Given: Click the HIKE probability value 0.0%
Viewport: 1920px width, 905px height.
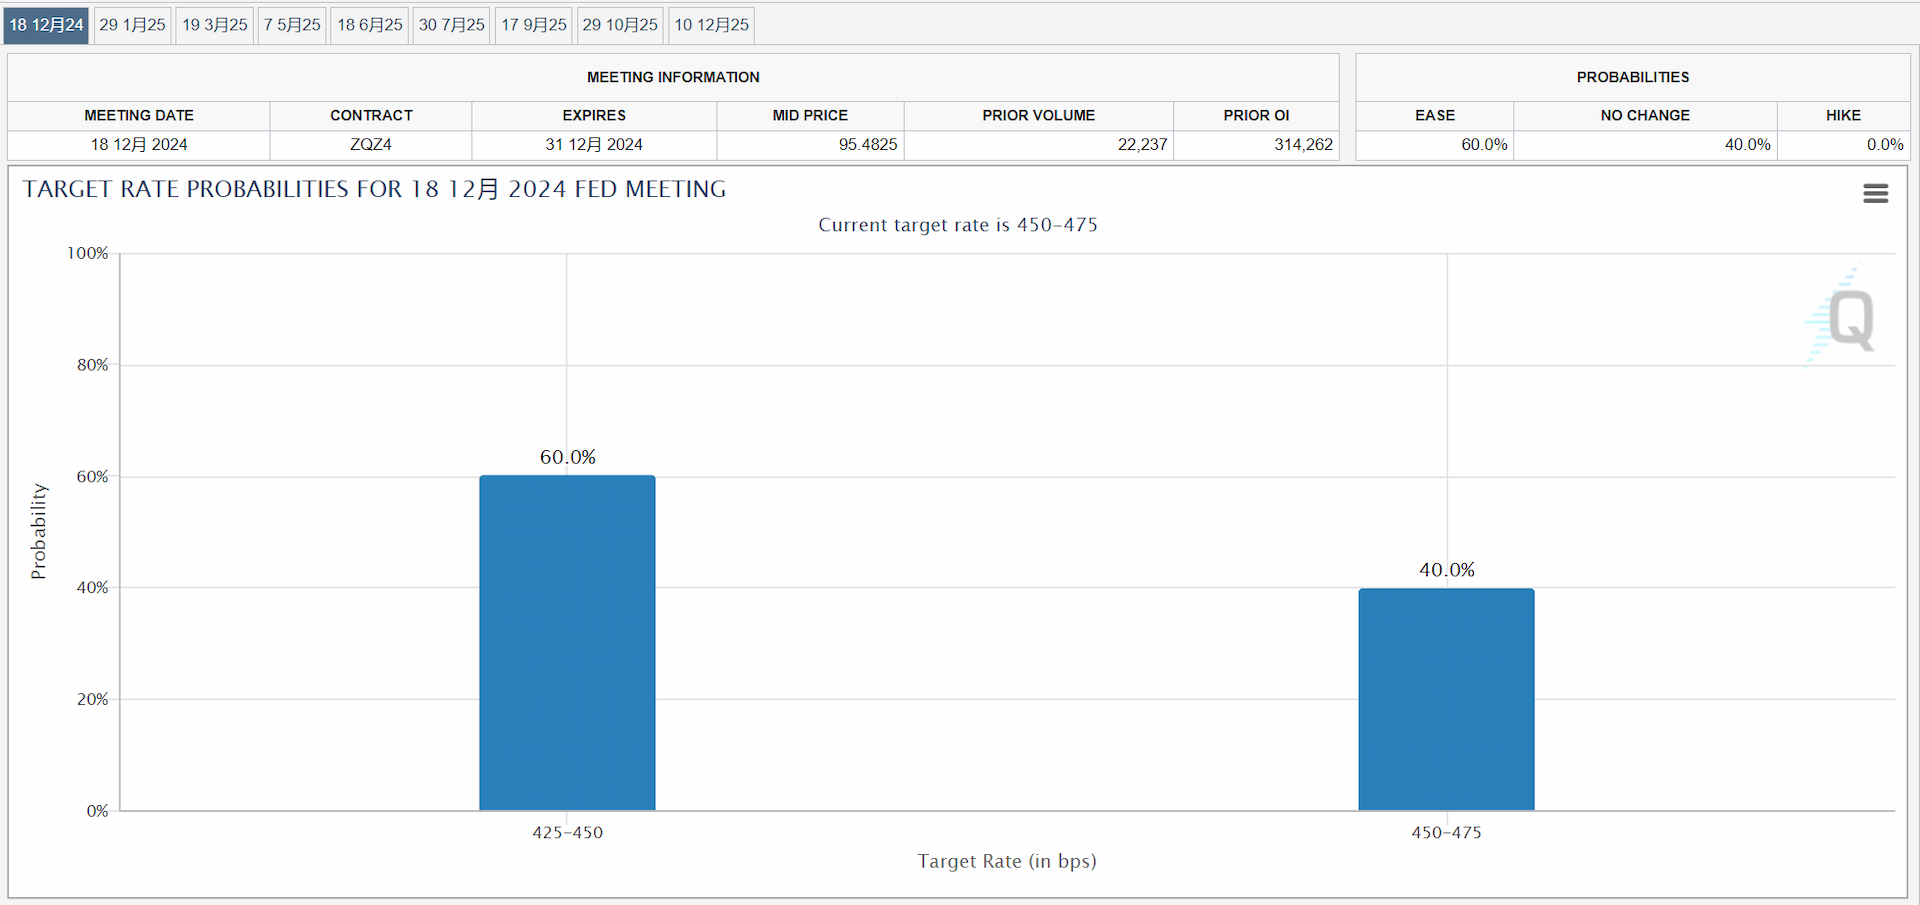Looking at the screenshot, I should 1884,145.
